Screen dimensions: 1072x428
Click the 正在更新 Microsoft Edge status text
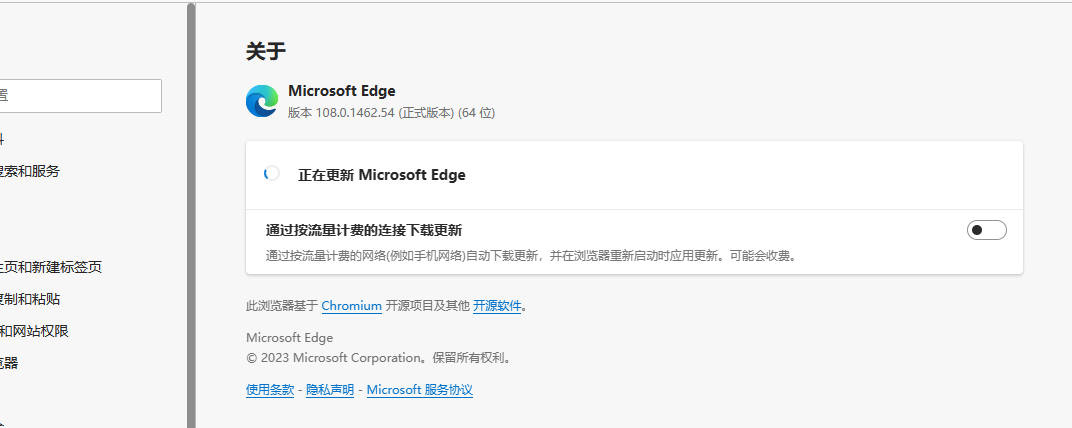click(x=381, y=174)
